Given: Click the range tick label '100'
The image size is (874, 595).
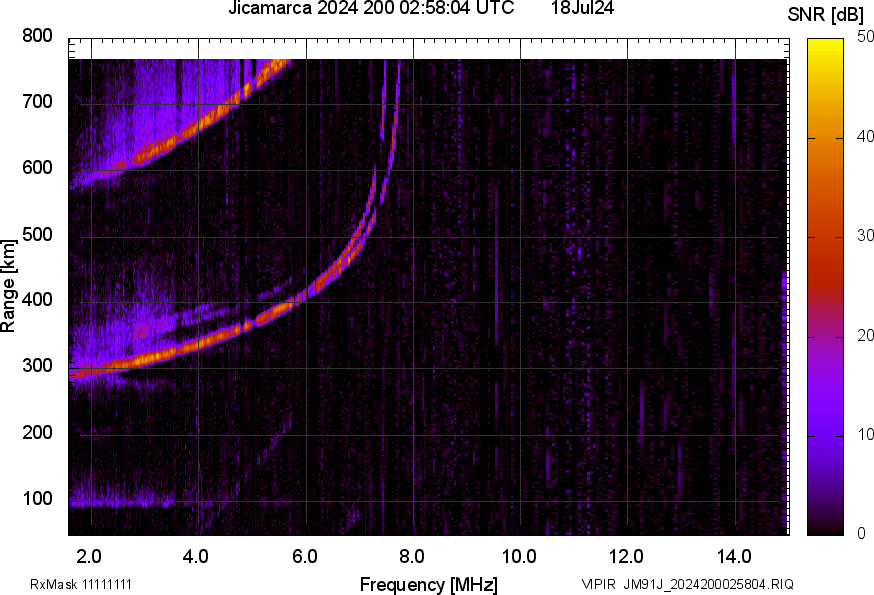Looking at the screenshot, I should pos(37,499).
